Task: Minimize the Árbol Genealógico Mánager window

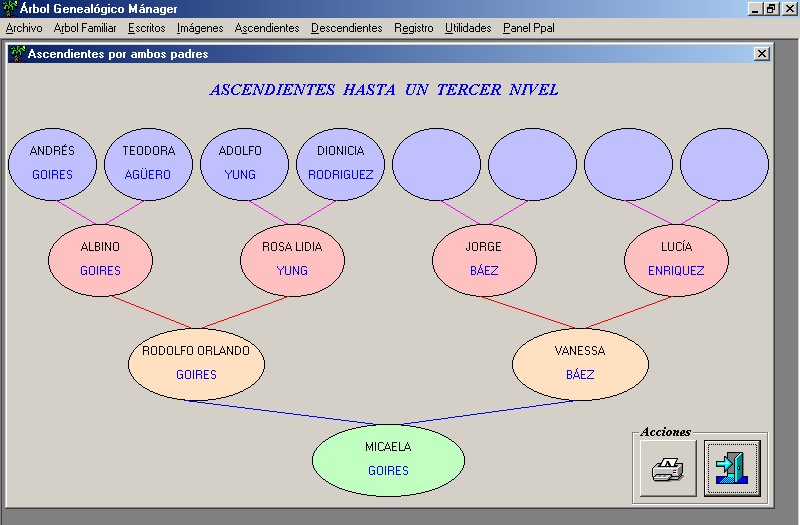Action: point(755,9)
